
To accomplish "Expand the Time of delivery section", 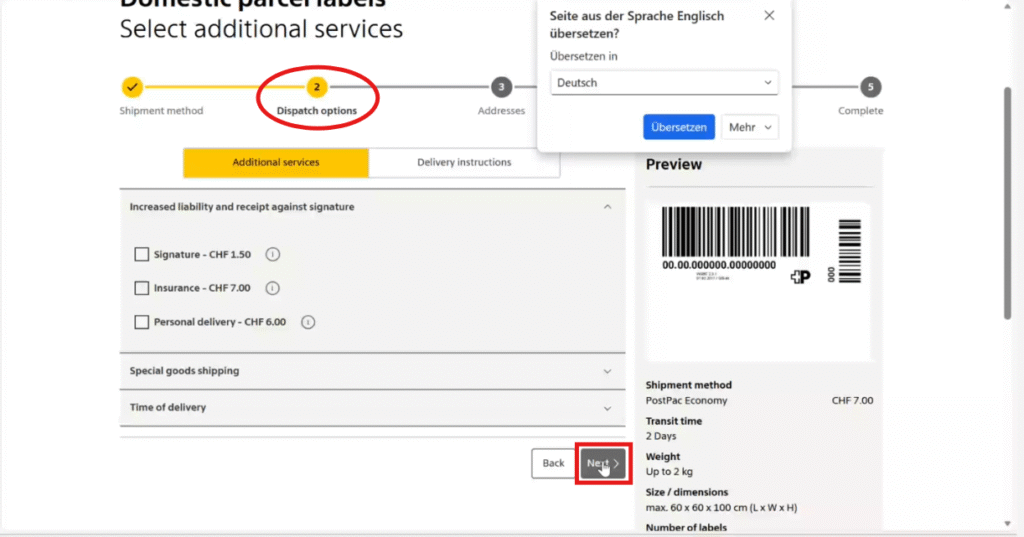I will coord(372,408).
